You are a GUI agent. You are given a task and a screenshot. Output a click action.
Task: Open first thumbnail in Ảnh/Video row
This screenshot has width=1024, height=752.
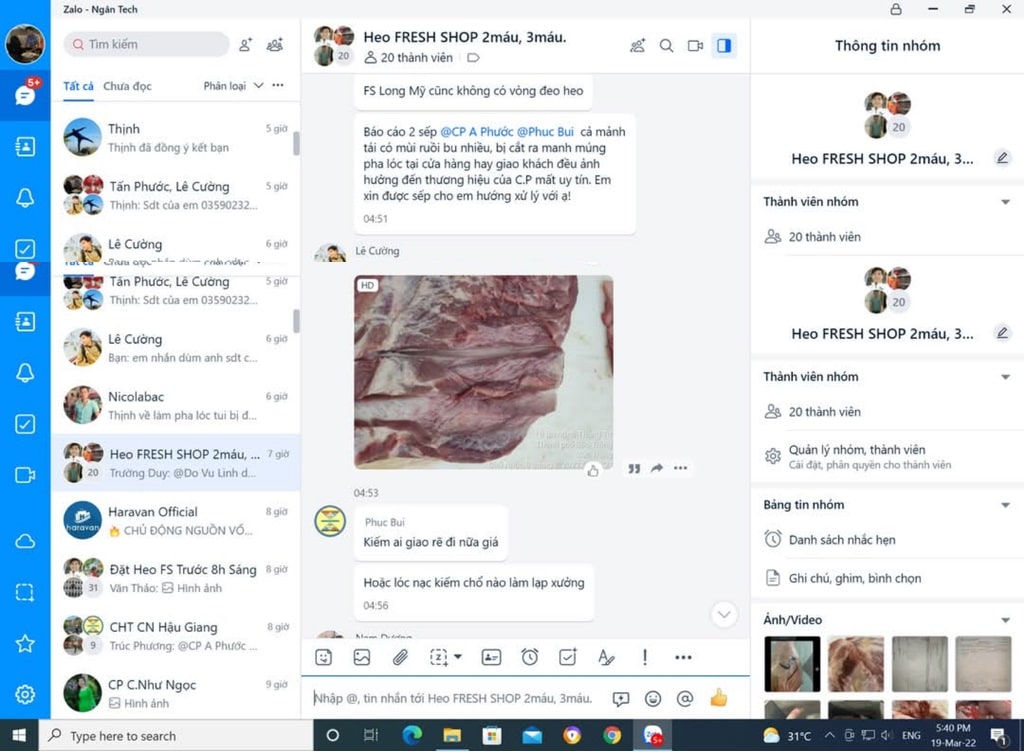pyautogui.click(x=792, y=664)
